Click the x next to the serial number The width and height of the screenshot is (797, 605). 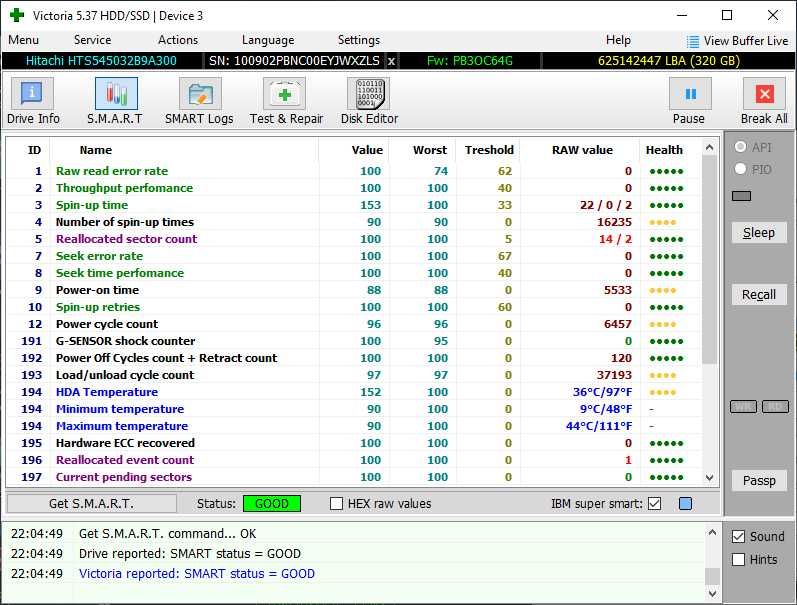pyautogui.click(x=391, y=62)
